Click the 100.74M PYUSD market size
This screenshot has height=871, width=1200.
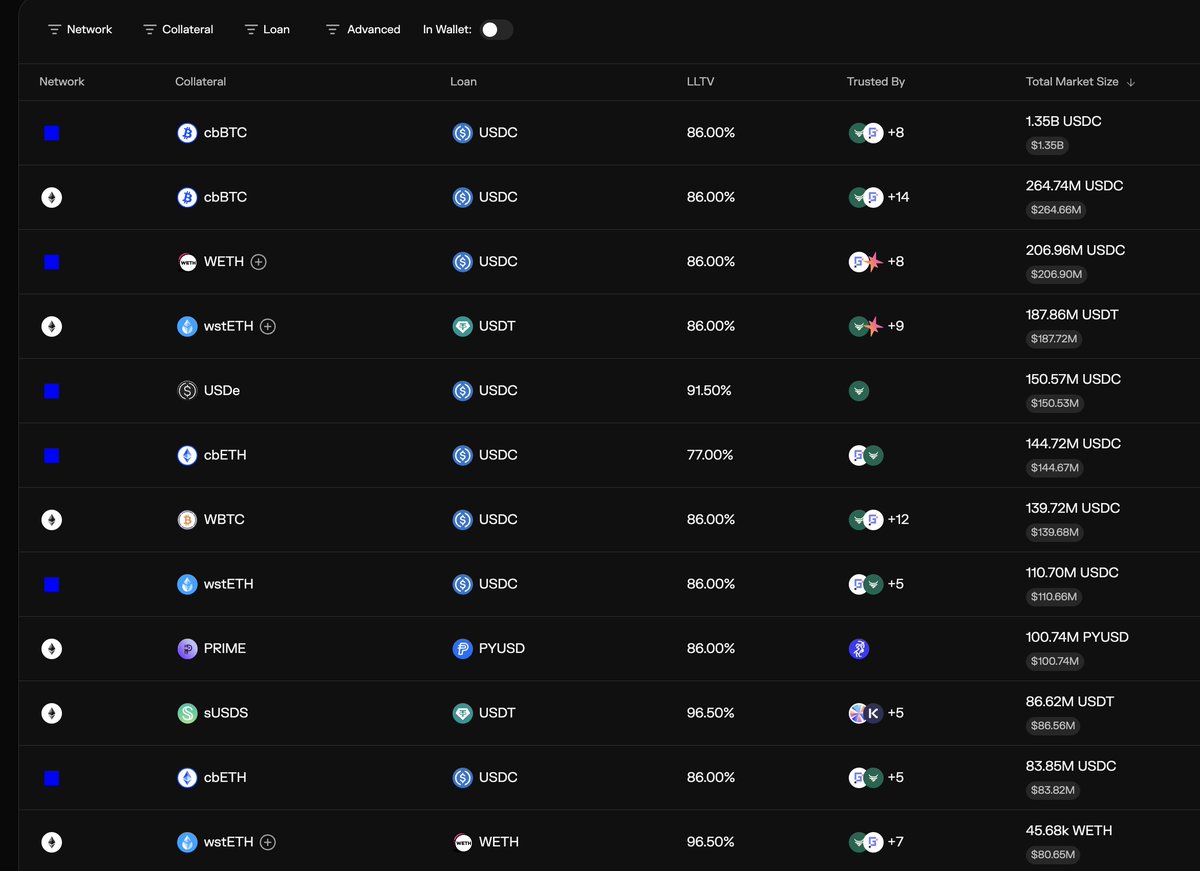point(1077,637)
